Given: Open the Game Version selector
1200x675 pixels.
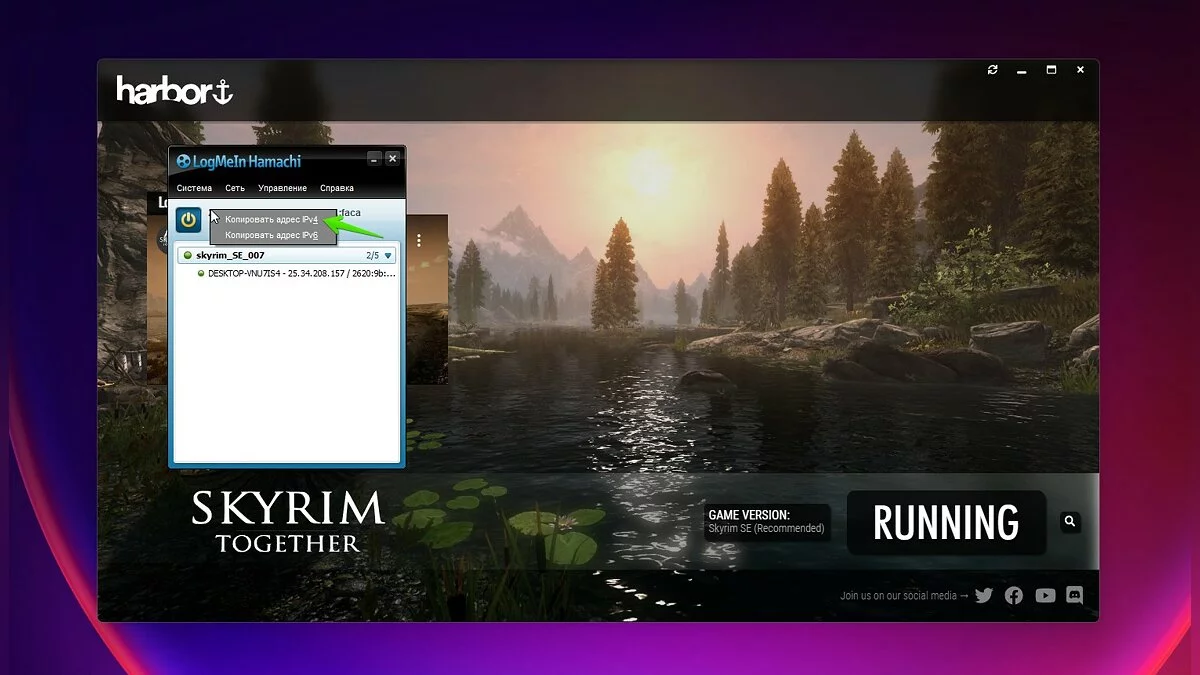Looking at the screenshot, I should click(x=767, y=522).
